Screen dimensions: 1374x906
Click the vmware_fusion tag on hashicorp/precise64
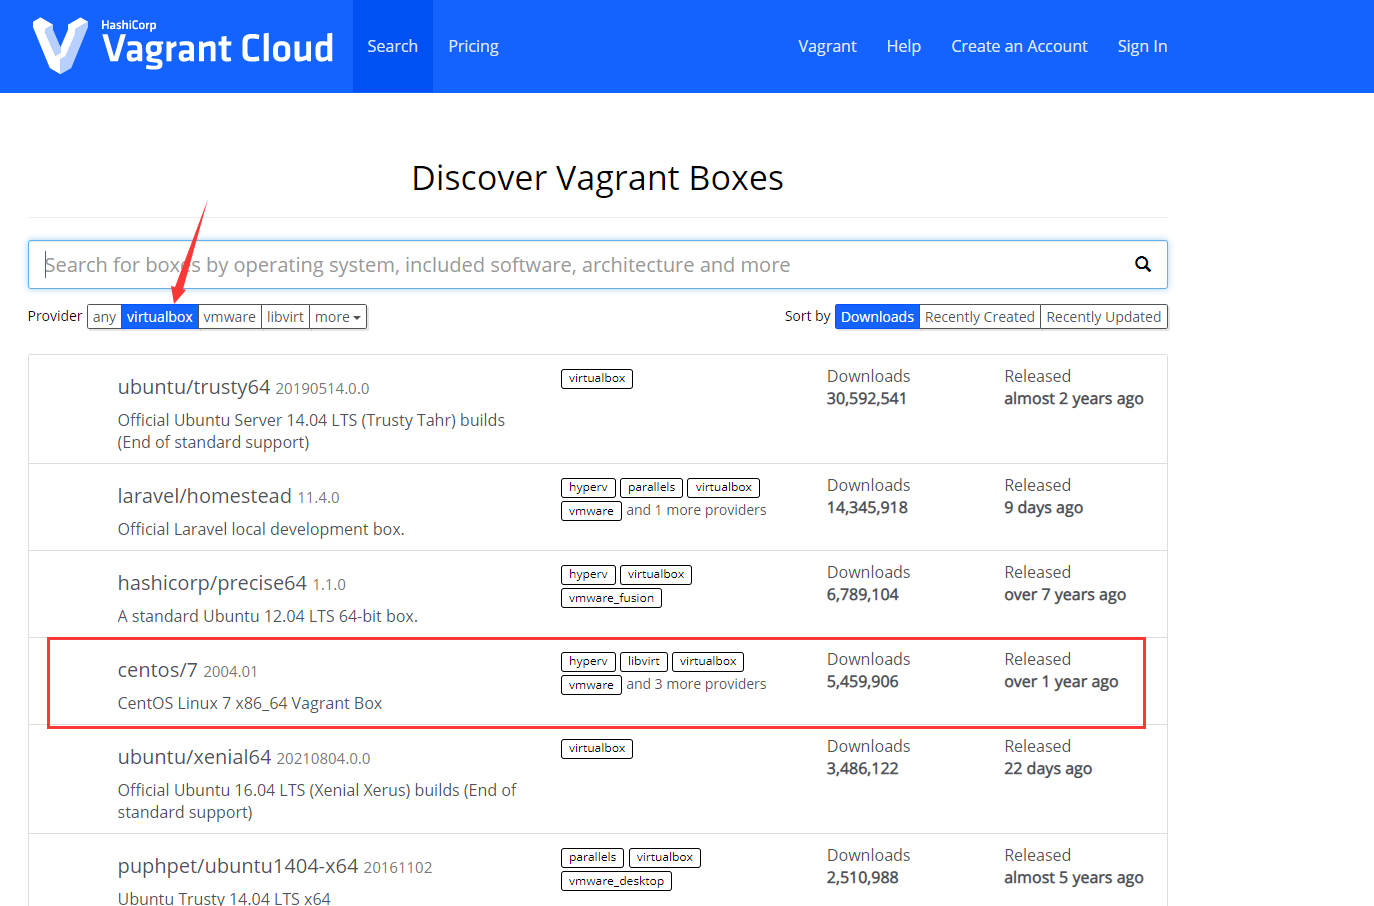pyautogui.click(x=610, y=597)
